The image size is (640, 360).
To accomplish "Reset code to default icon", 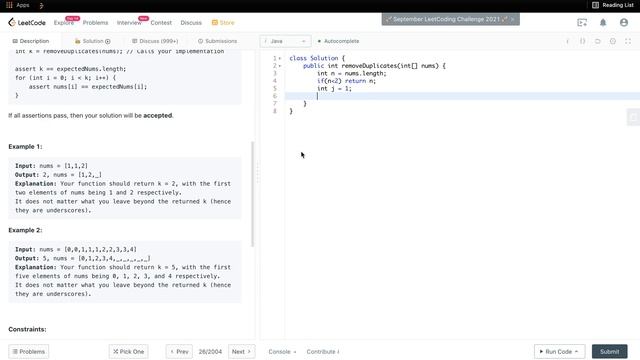I will [x=598, y=41].
